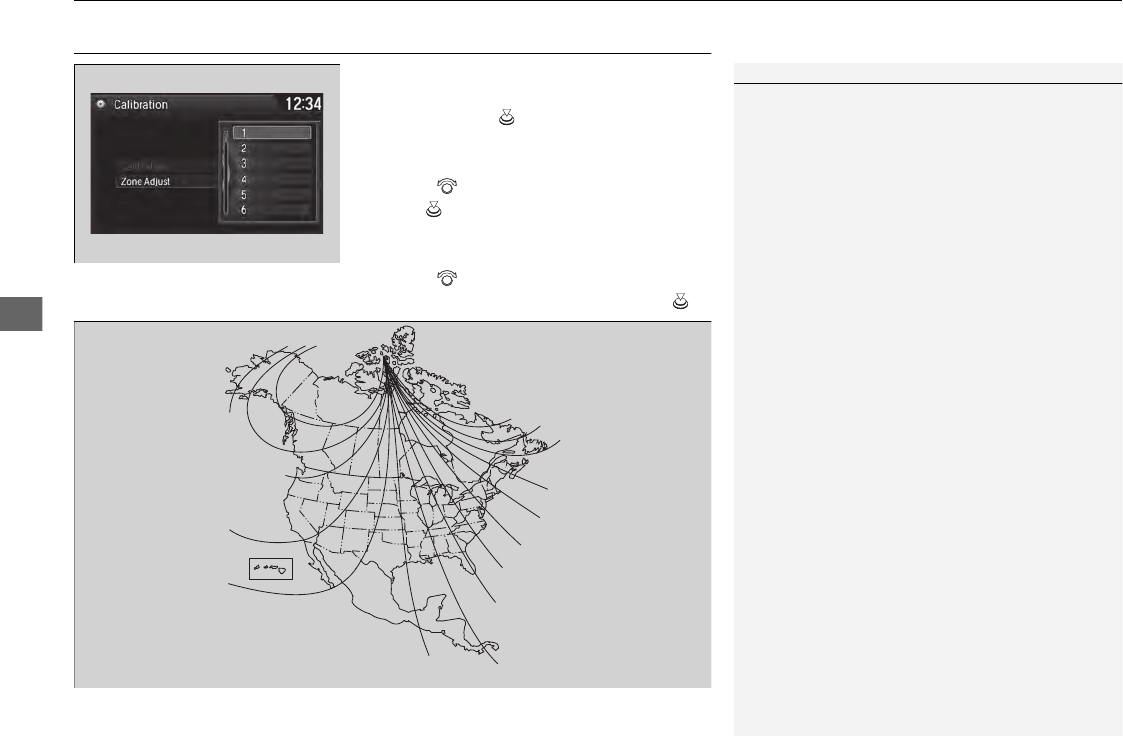Select the dimmed item above Zone Adjust
Image resolution: width=1123 pixels, height=736 pixels.
tap(165, 166)
